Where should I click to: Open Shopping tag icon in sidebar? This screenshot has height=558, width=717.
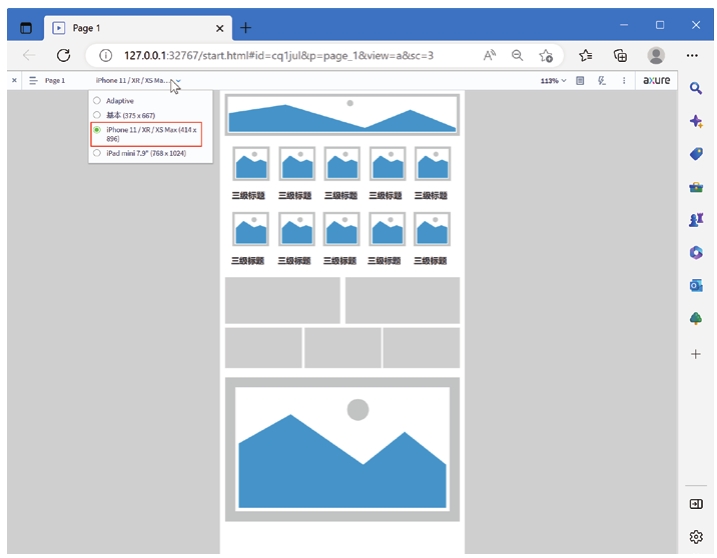point(696,154)
